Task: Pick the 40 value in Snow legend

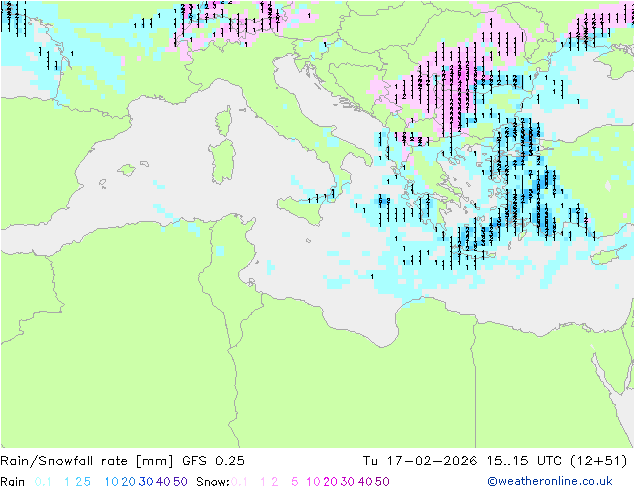Action: click(x=365, y=482)
